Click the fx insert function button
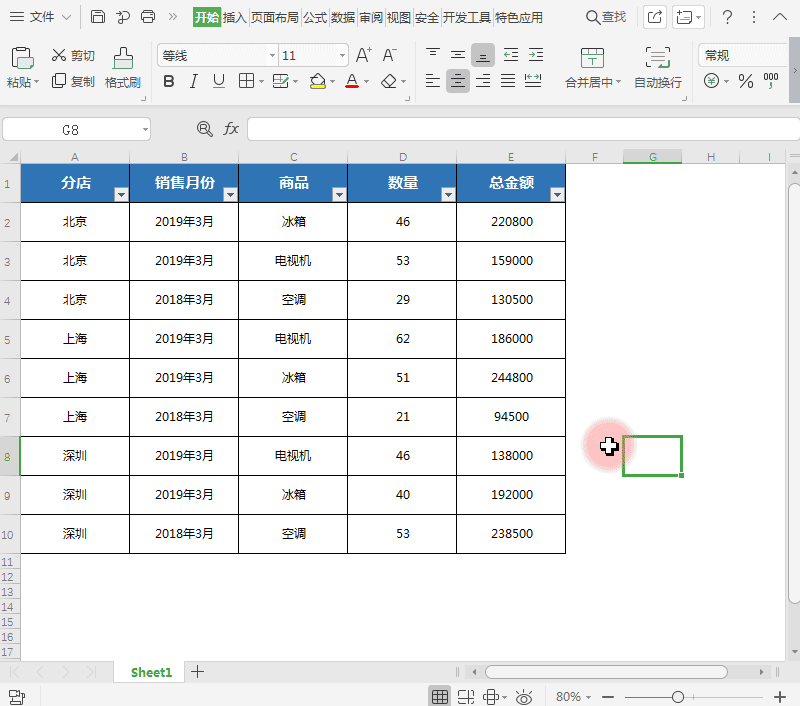This screenshot has width=800, height=706. click(x=233, y=129)
